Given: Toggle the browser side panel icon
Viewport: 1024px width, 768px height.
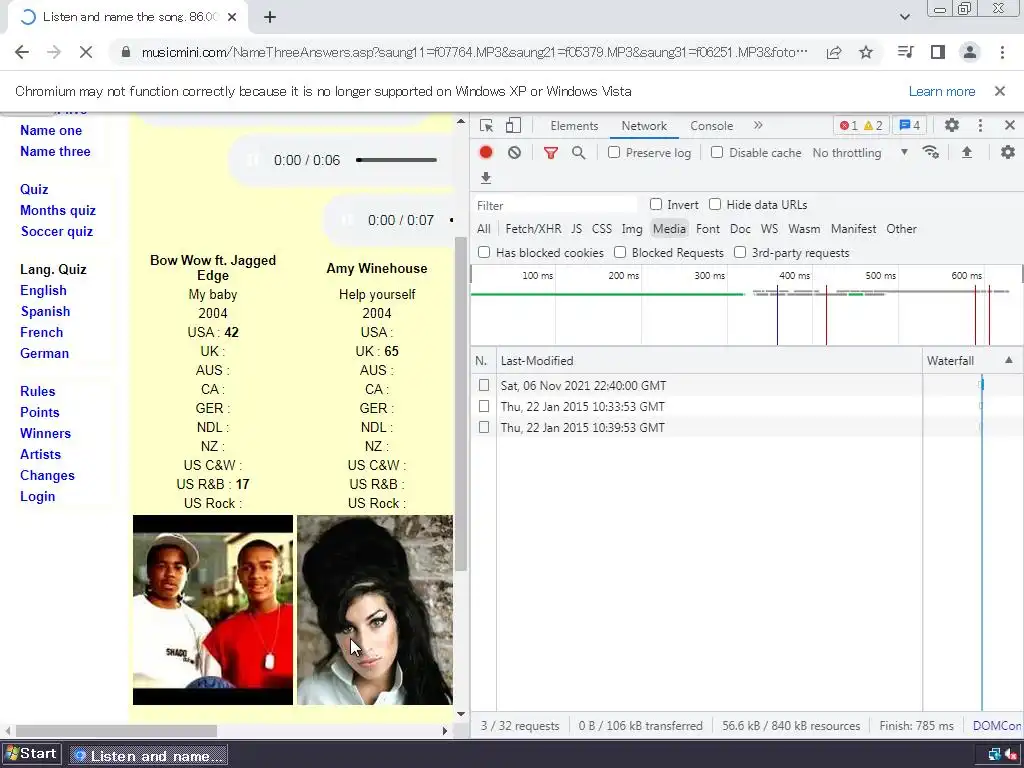Looking at the screenshot, I should click(938, 52).
